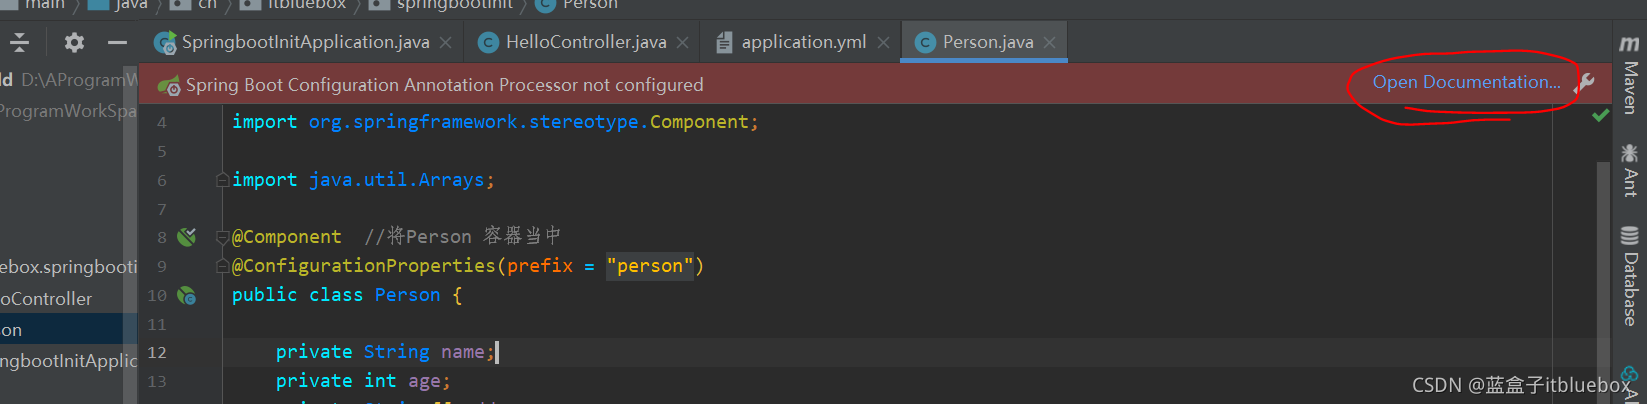Hide the project panel using minus icon
The width and height of the screenshot is (1647, 404).
(x=117, y=42)
